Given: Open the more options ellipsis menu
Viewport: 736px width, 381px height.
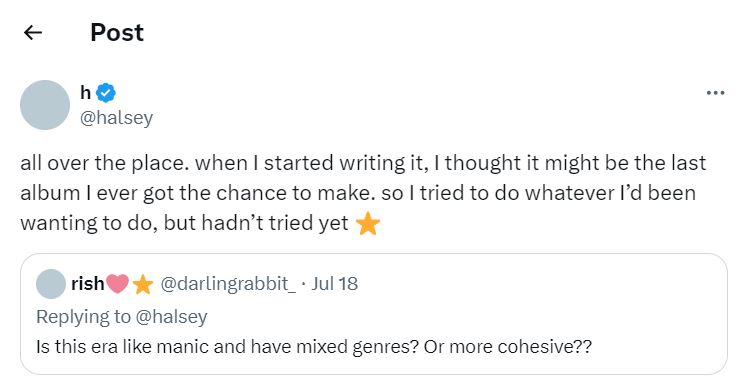Looking at the screenshot, I should tap(715, 93).
